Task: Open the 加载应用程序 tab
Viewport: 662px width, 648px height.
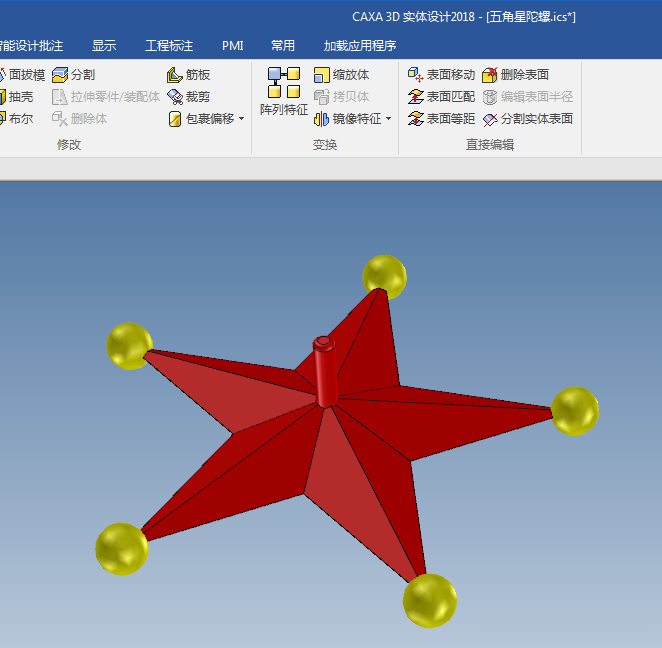Action: tap(360, 46)
